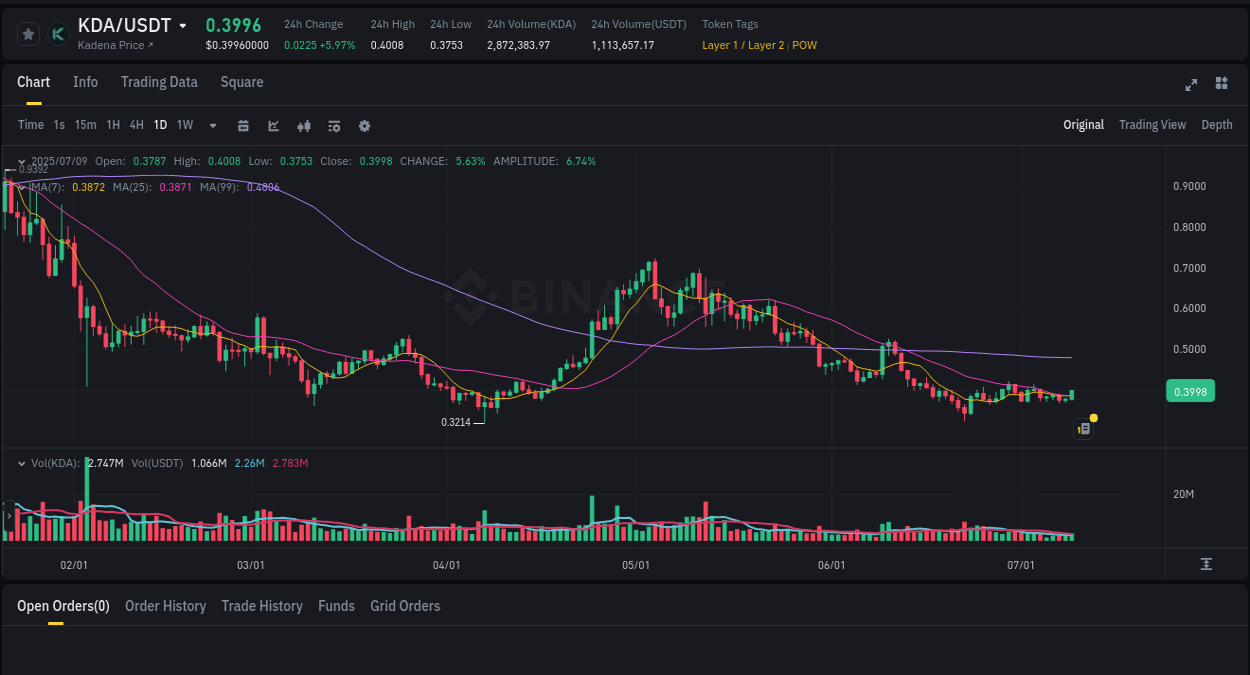
Task: Open the Order History tab
Action: click(x=165, y=606)
